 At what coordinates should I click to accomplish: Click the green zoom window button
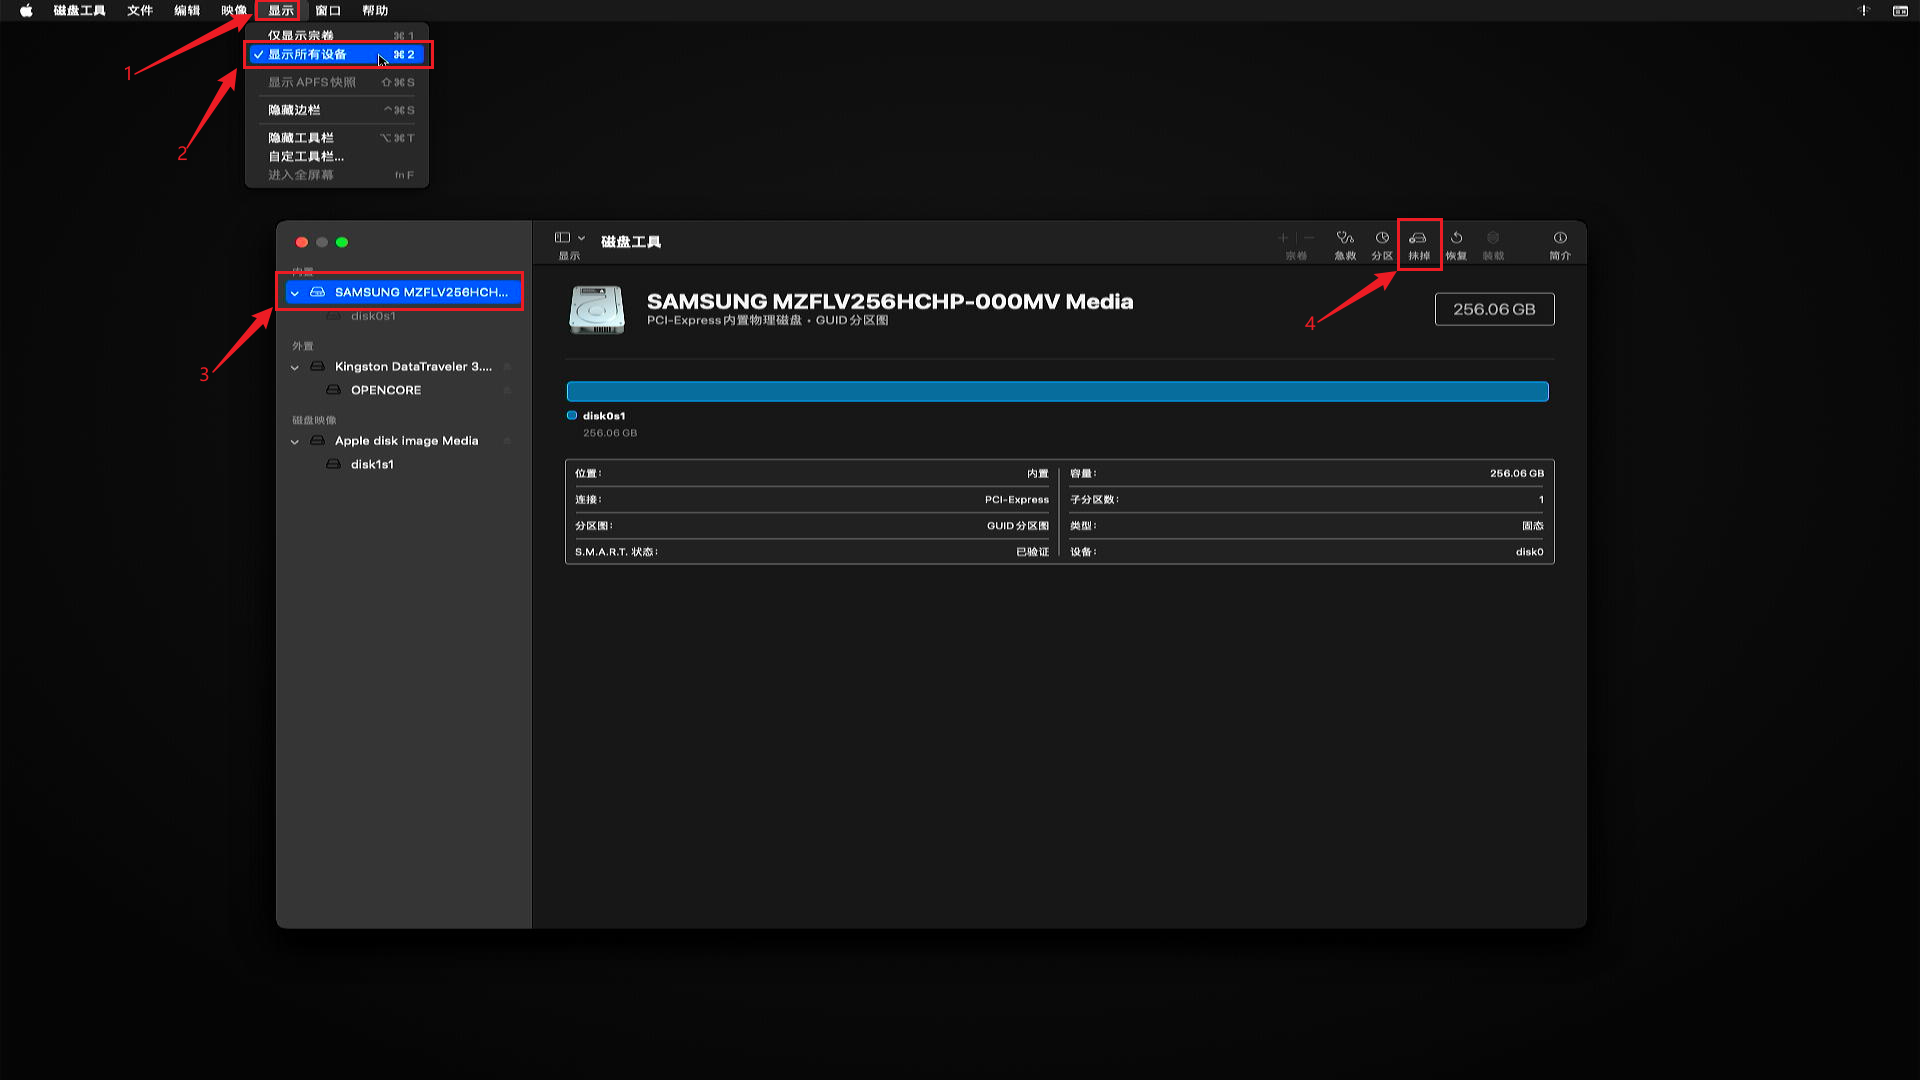point(342,242)
